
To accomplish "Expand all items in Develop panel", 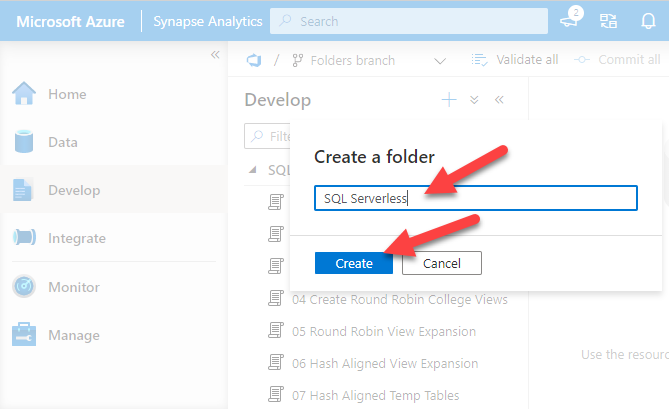I will [474, 100].
